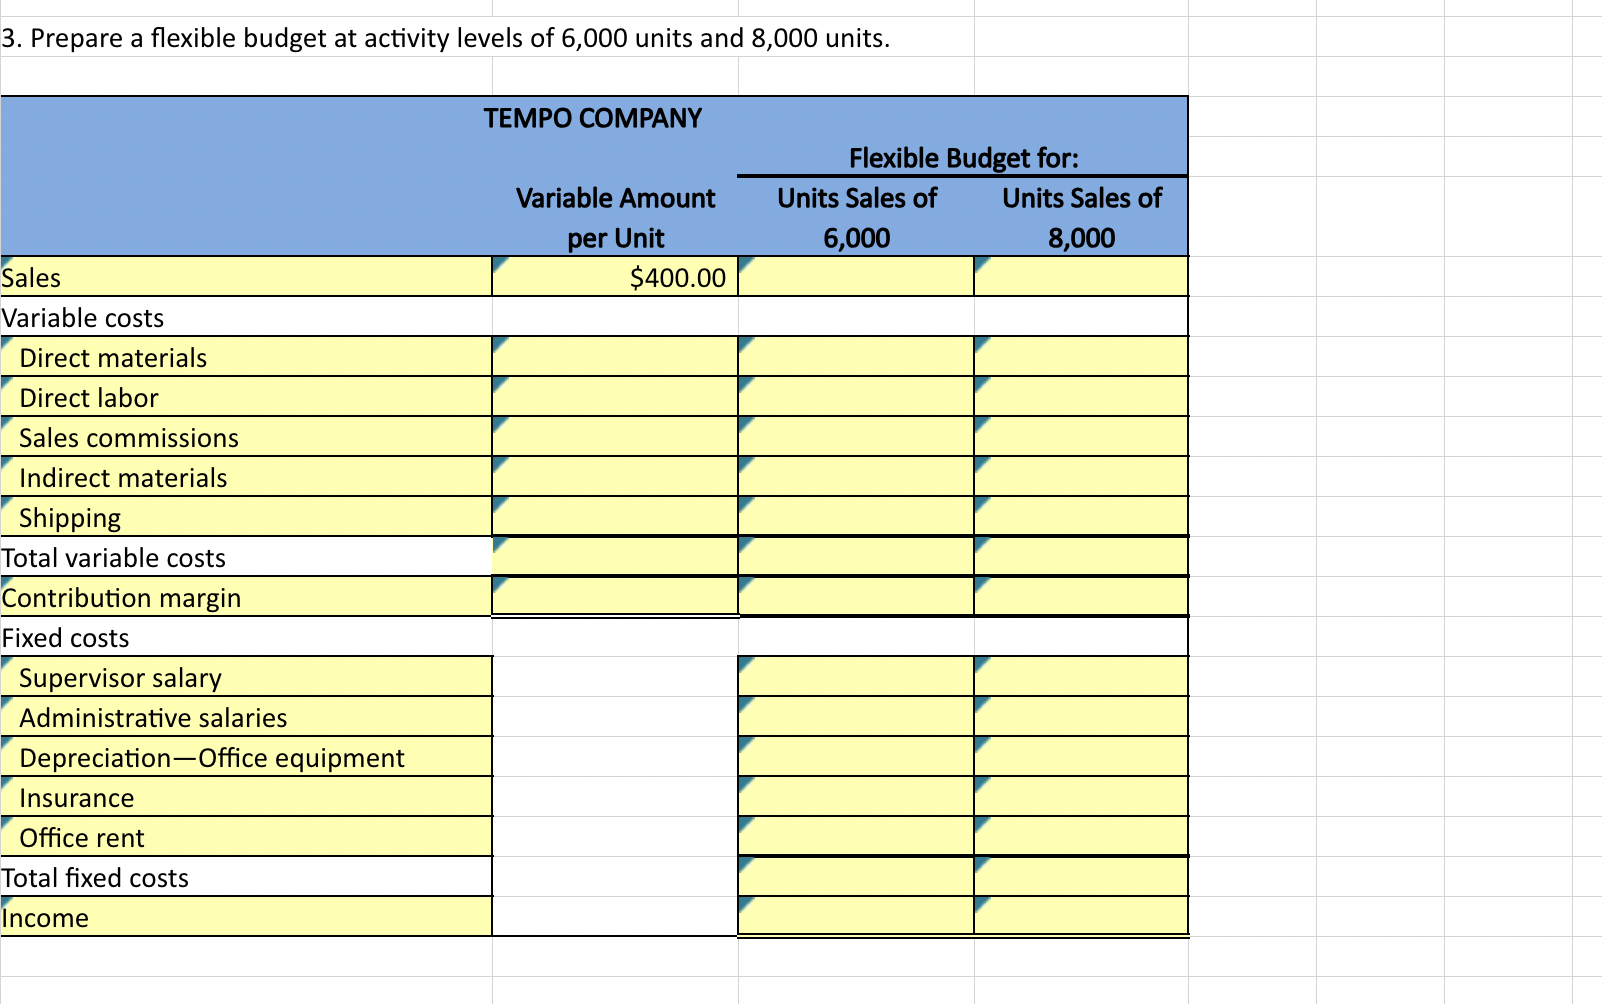The width and height of the screenshot is (1602, 1004).
Task: Select Office rent cell for 8,000 units
Action: [x=1081, y=837]
